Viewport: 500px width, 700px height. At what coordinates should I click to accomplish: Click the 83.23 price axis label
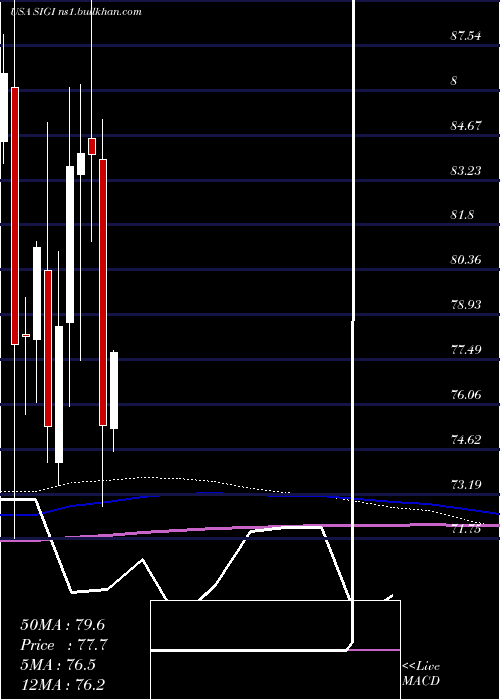click(x=466, y=170)
